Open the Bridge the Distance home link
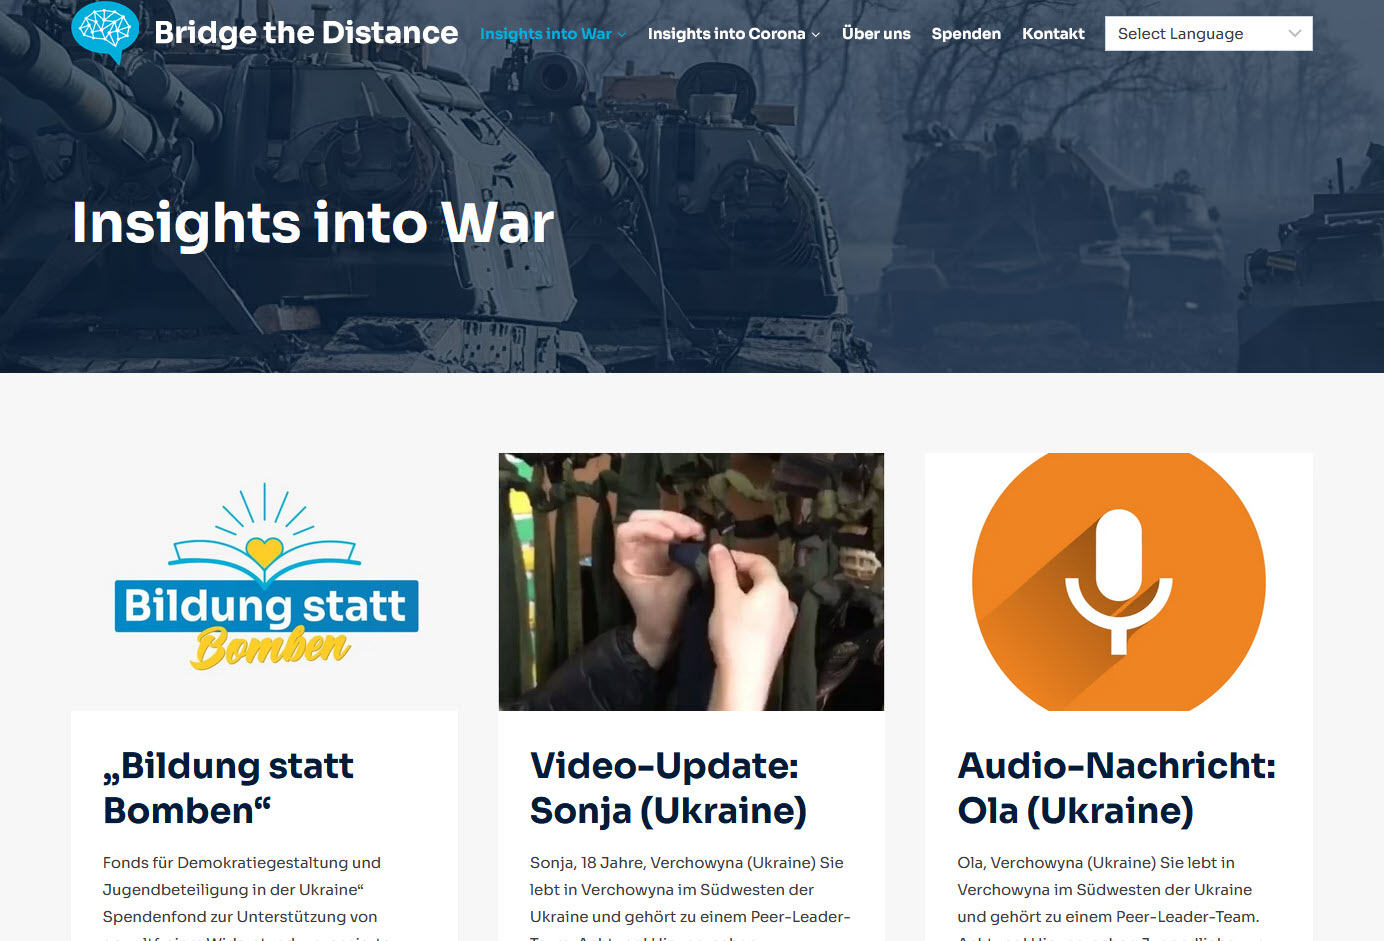The height and width of the screenshot is (941, 1384). (x=306, y=33)
